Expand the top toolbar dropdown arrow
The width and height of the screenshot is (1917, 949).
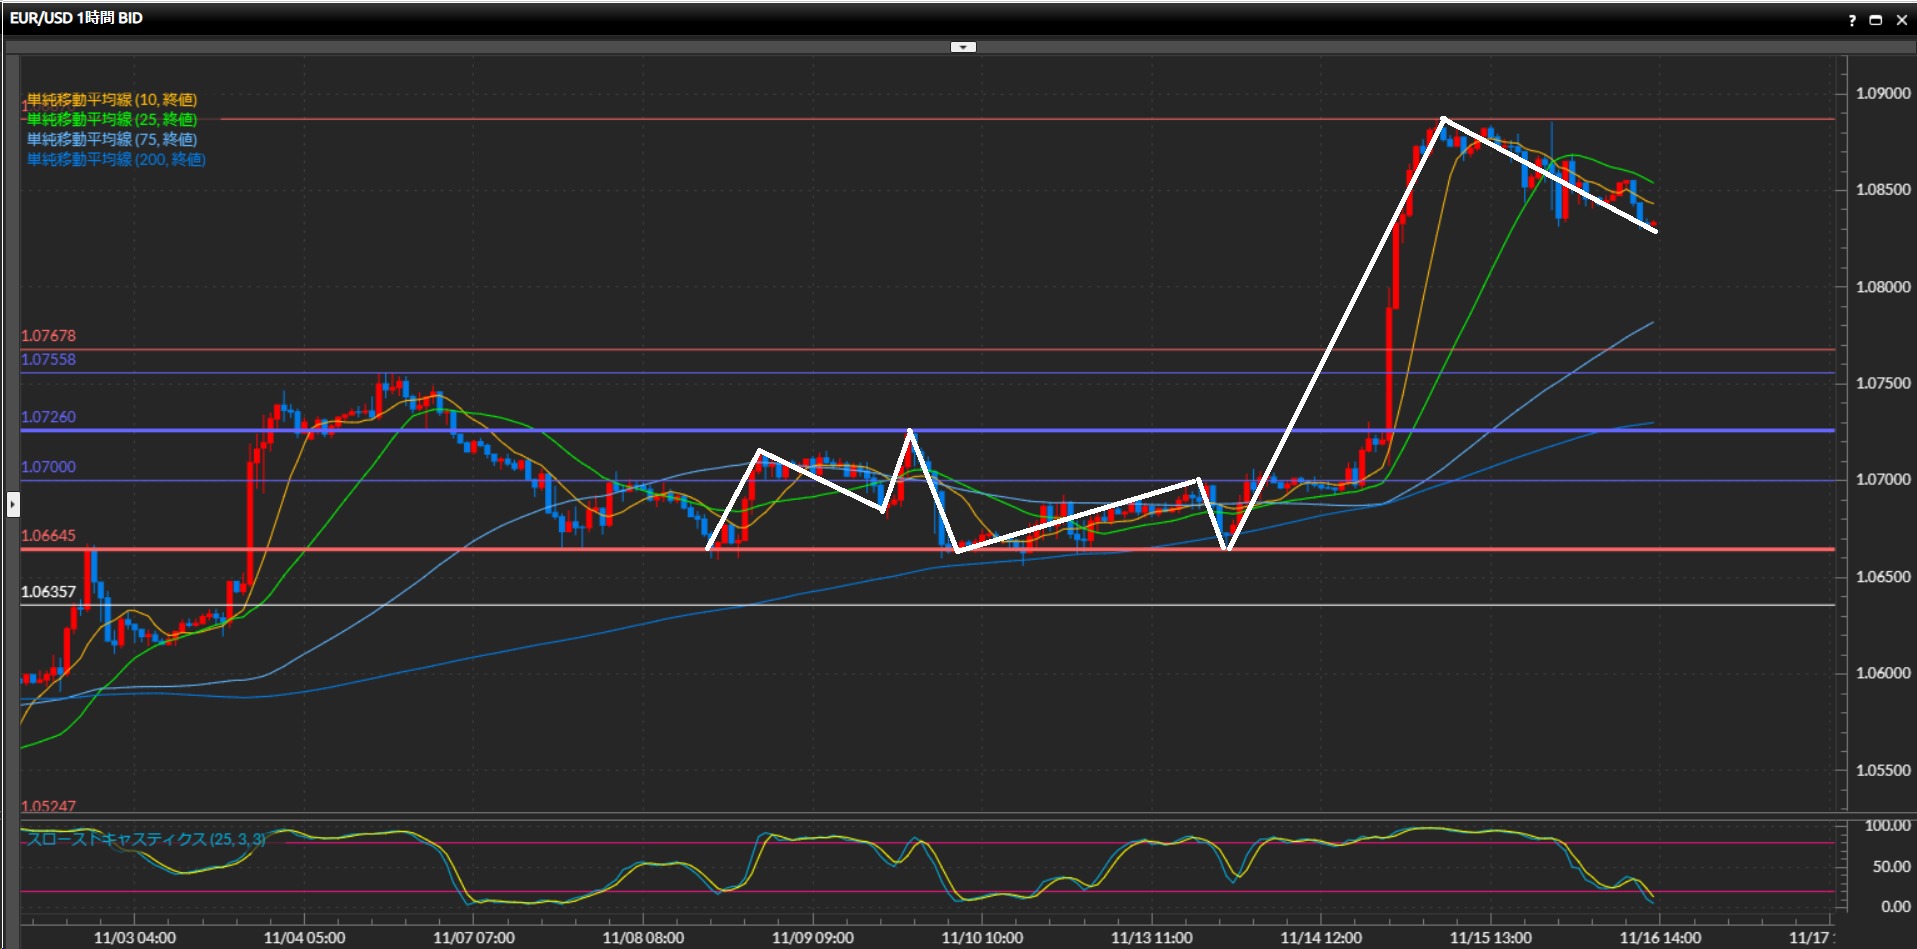tap(962, 47)
